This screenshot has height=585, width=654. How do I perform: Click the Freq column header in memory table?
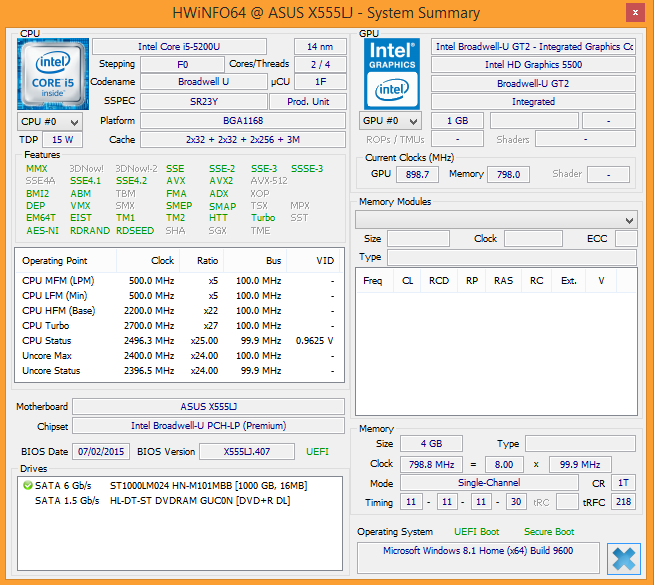click(x=375, y=281)
